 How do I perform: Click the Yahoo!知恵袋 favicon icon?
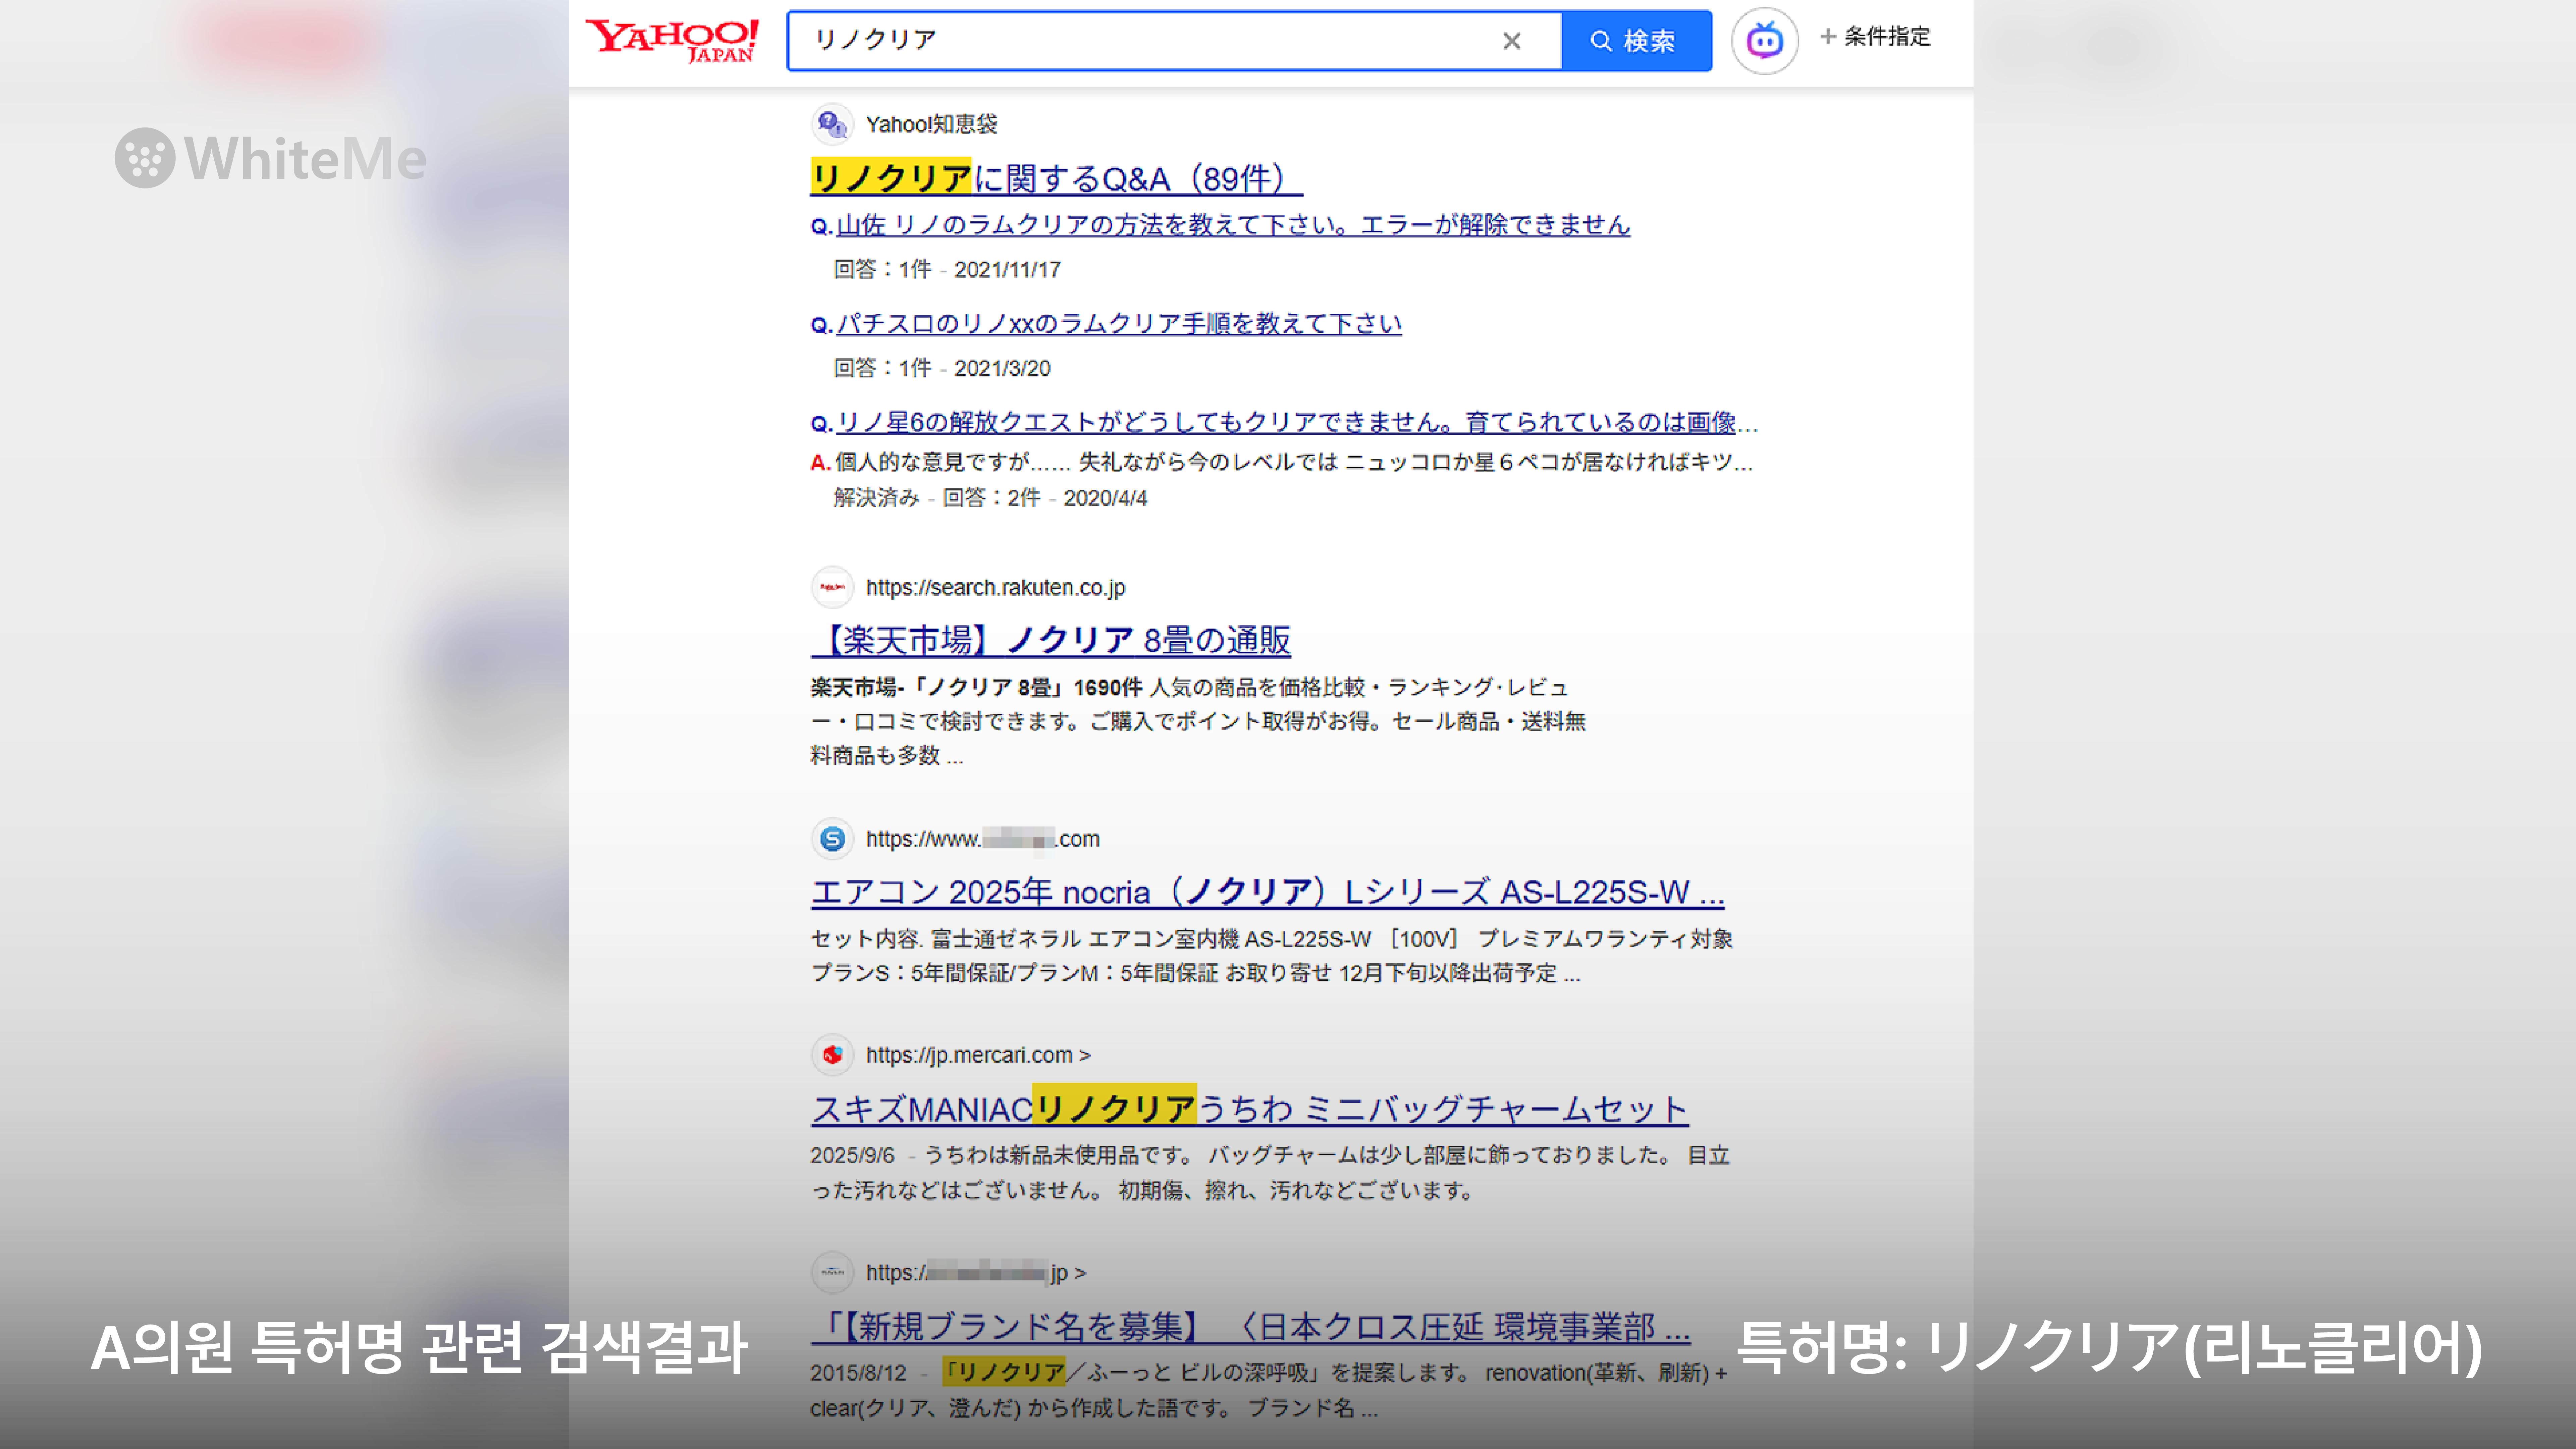(x=832, y=124)
